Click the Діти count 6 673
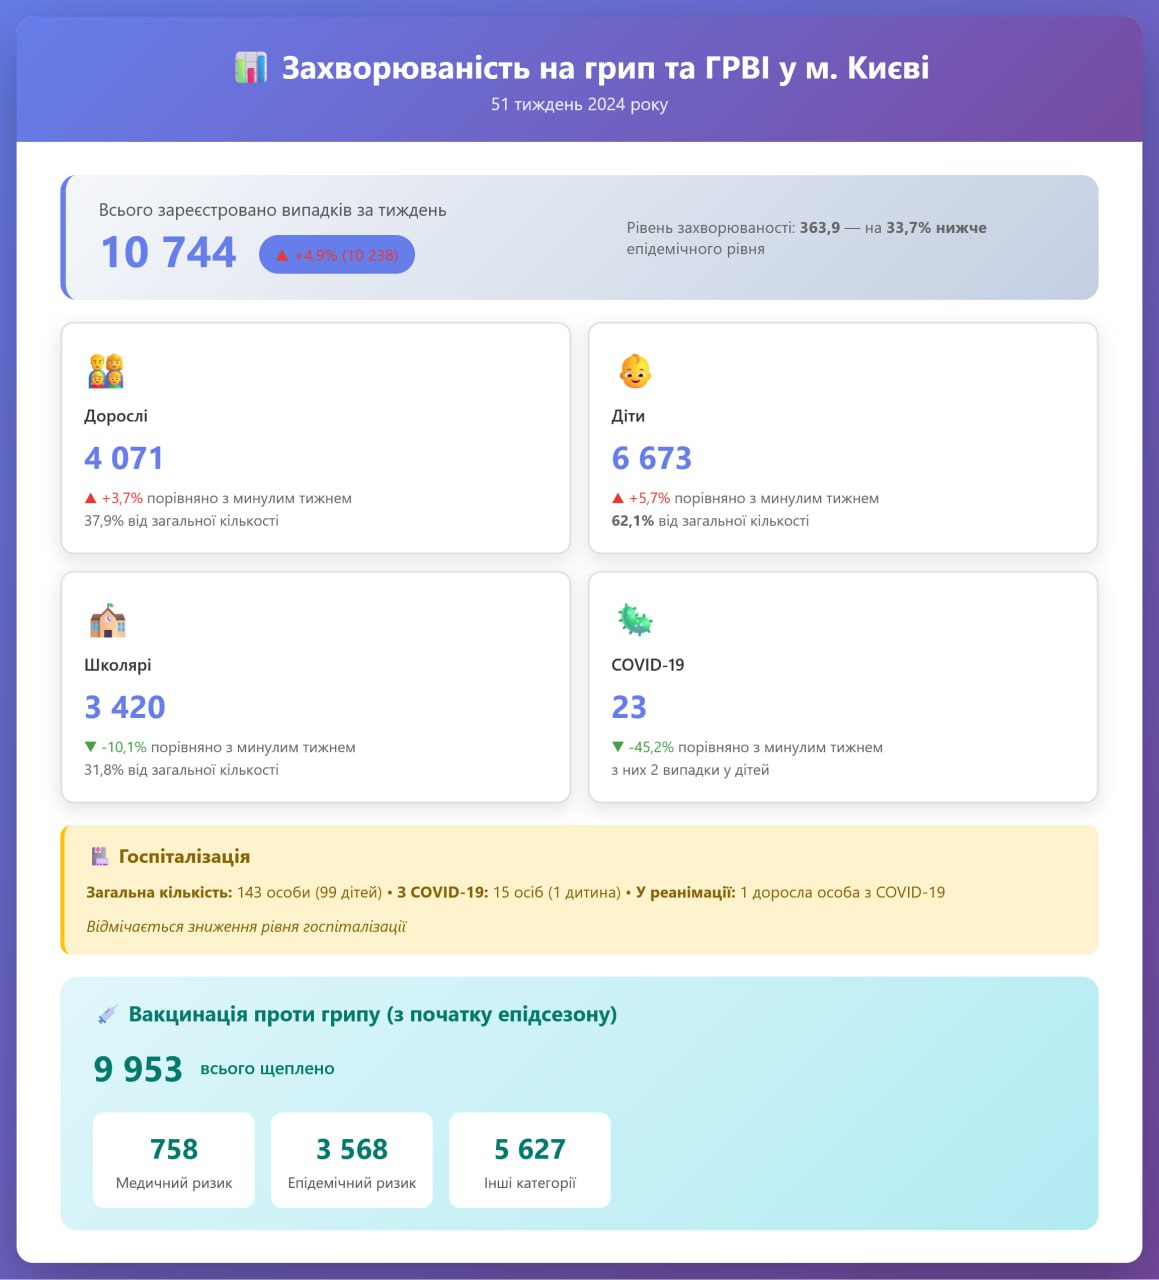Image resolution: width=1159 pixels, height=1280 pixels. point(652,458)
